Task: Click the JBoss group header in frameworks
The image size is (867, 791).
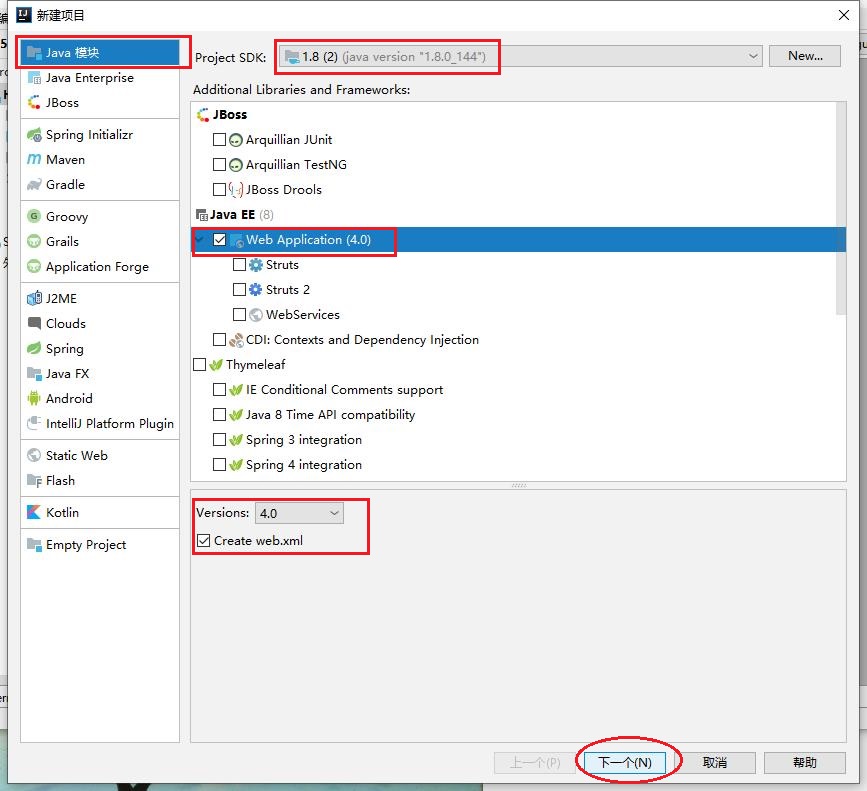Action: (222, 114)
